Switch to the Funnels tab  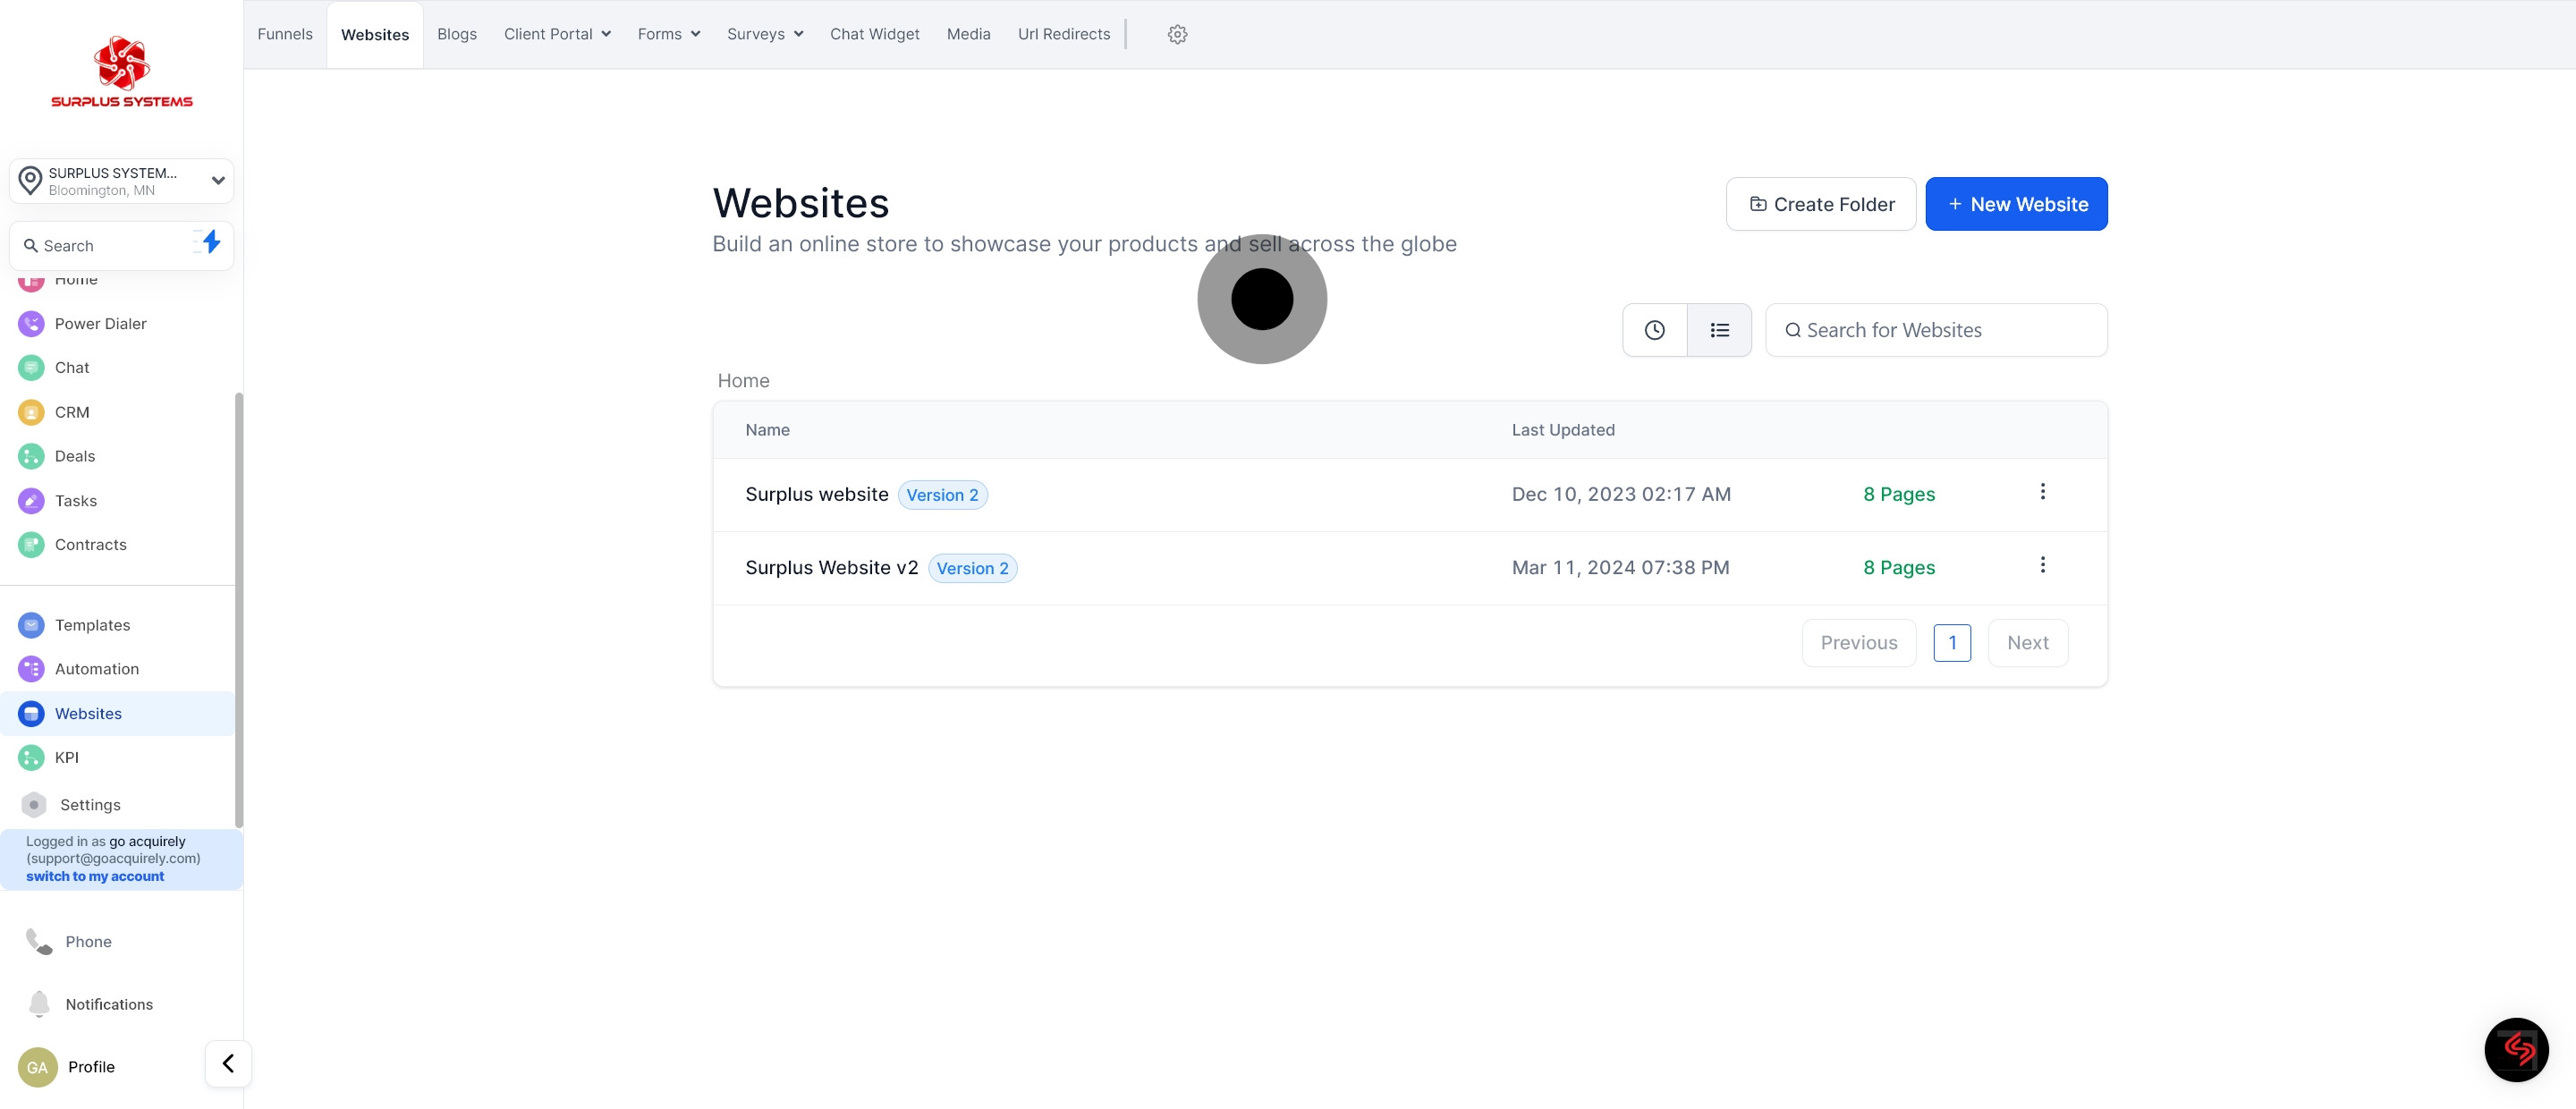(x=285, y=34)
